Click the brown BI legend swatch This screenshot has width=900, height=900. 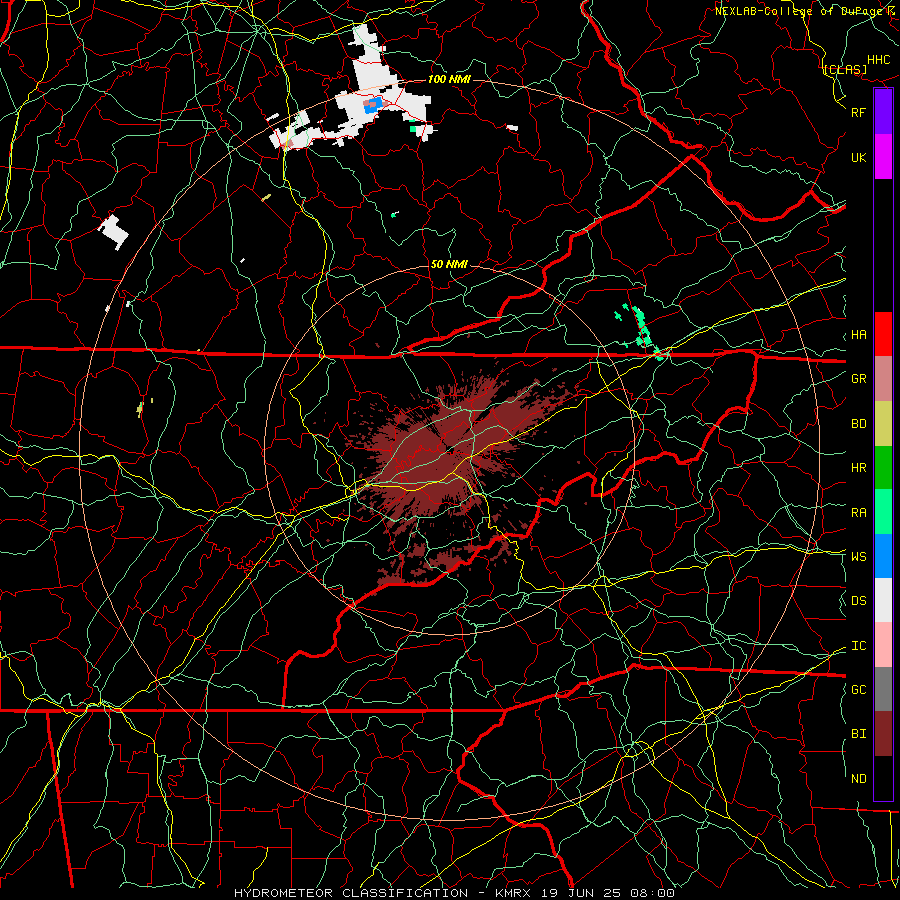[883, 734]
